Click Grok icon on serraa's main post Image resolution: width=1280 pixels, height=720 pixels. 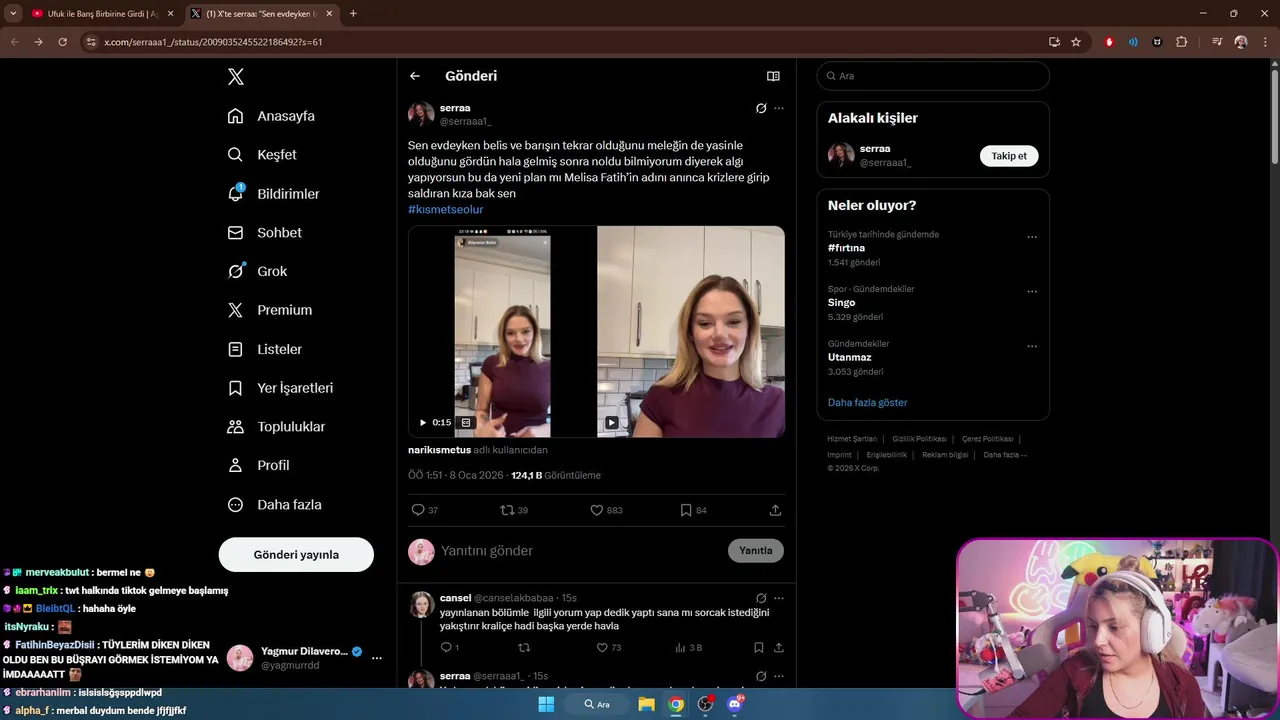pos(761,108)
